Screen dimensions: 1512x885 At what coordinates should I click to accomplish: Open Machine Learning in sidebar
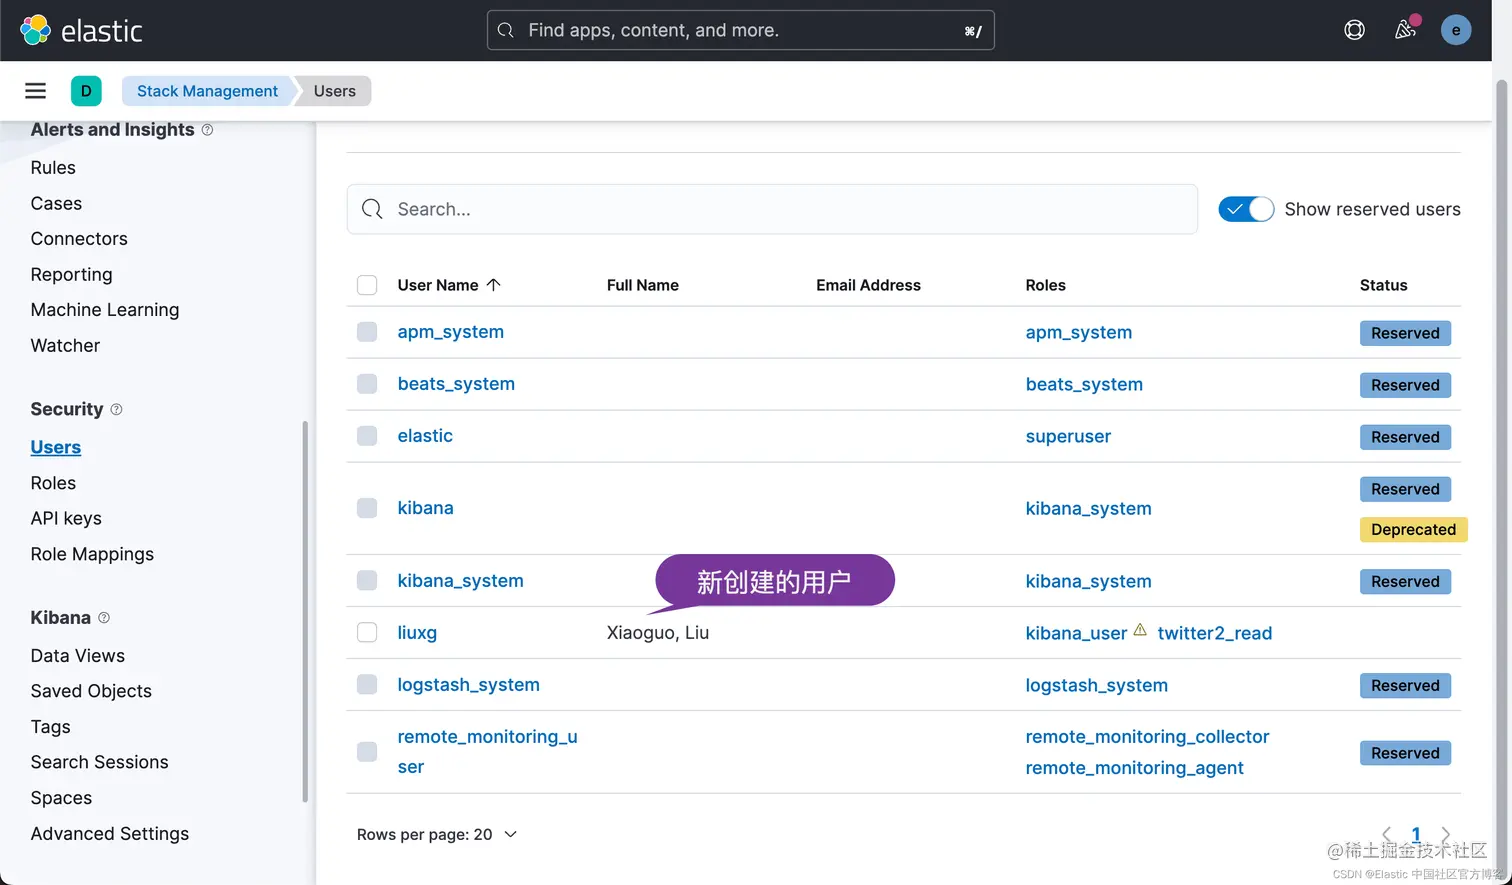[x=105, y=310]
